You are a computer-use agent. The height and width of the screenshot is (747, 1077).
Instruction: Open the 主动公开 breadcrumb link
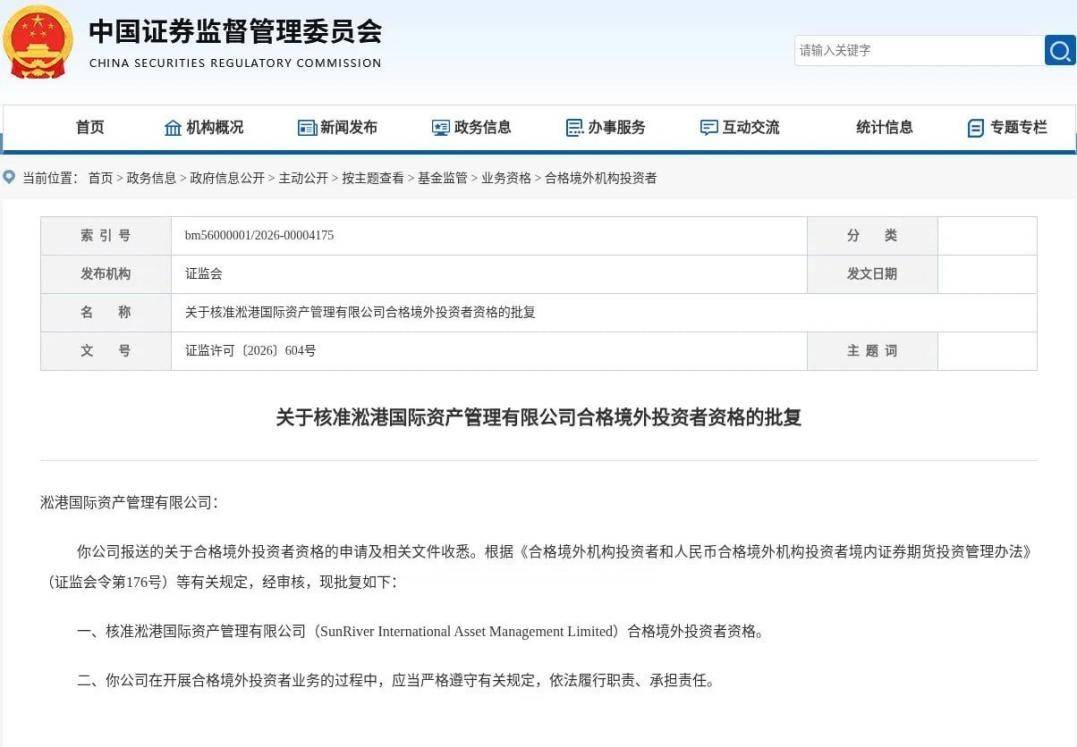point(303,178)
